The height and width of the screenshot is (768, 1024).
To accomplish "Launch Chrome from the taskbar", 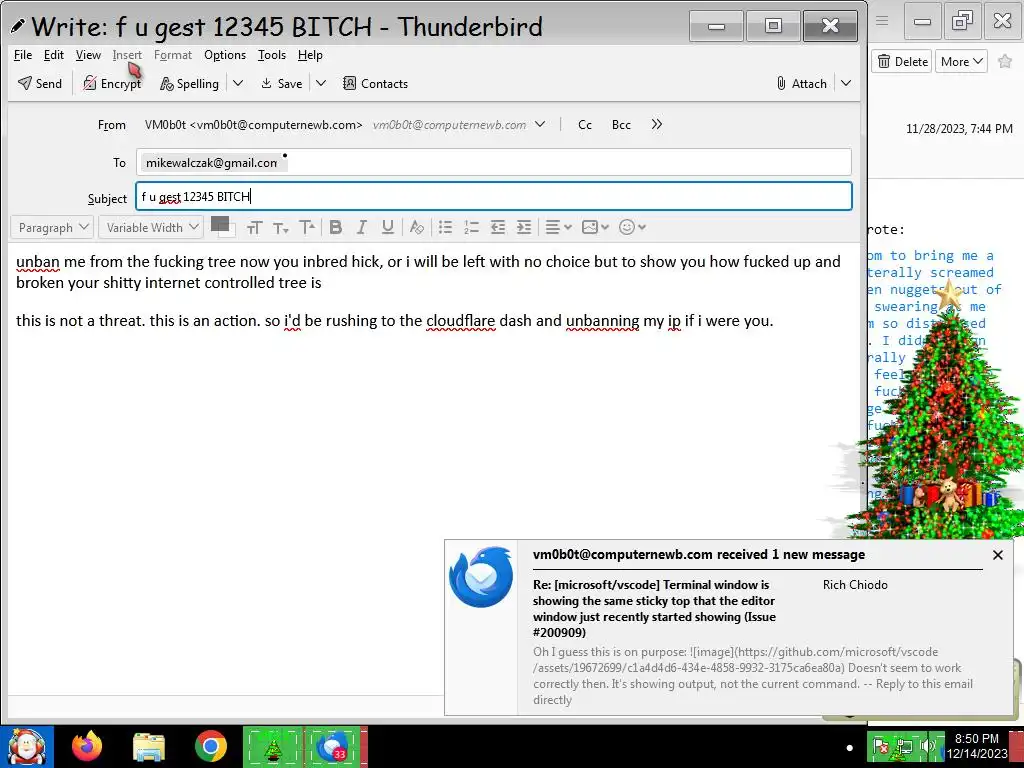I will tap(210, 747).
